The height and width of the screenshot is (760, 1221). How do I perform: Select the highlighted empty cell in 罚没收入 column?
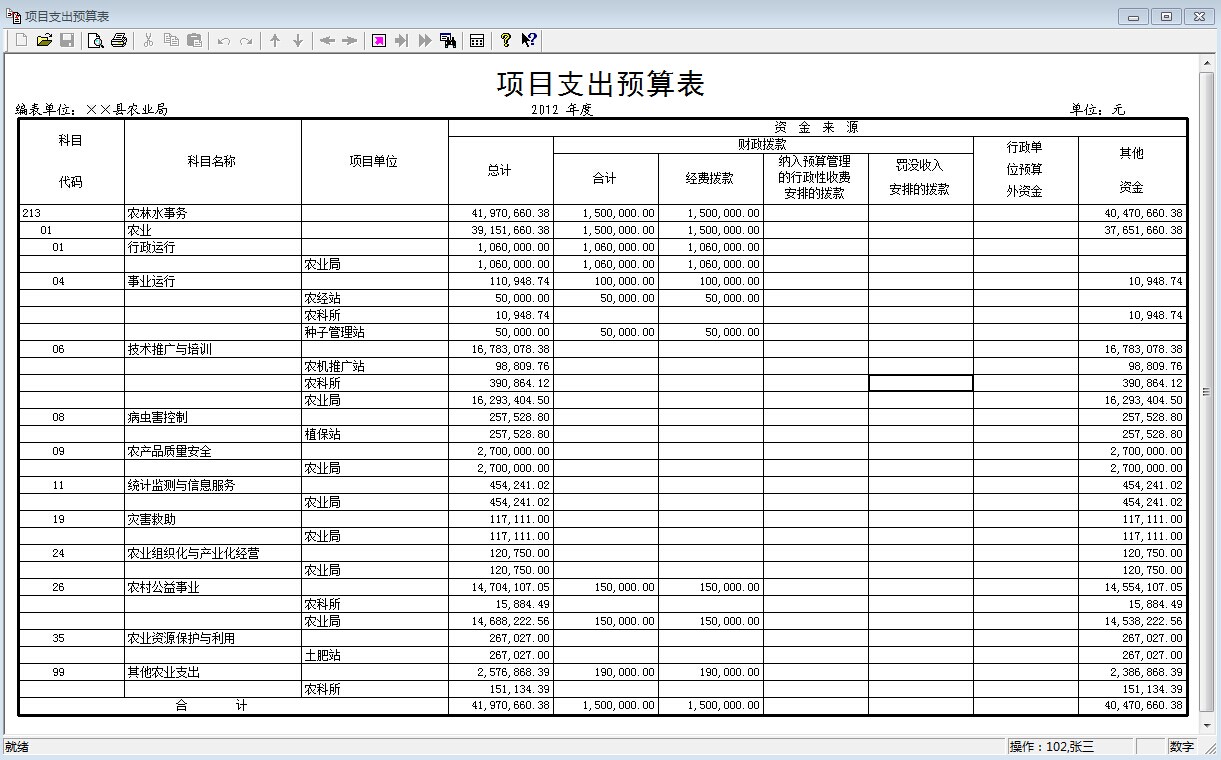coord(920,383)
